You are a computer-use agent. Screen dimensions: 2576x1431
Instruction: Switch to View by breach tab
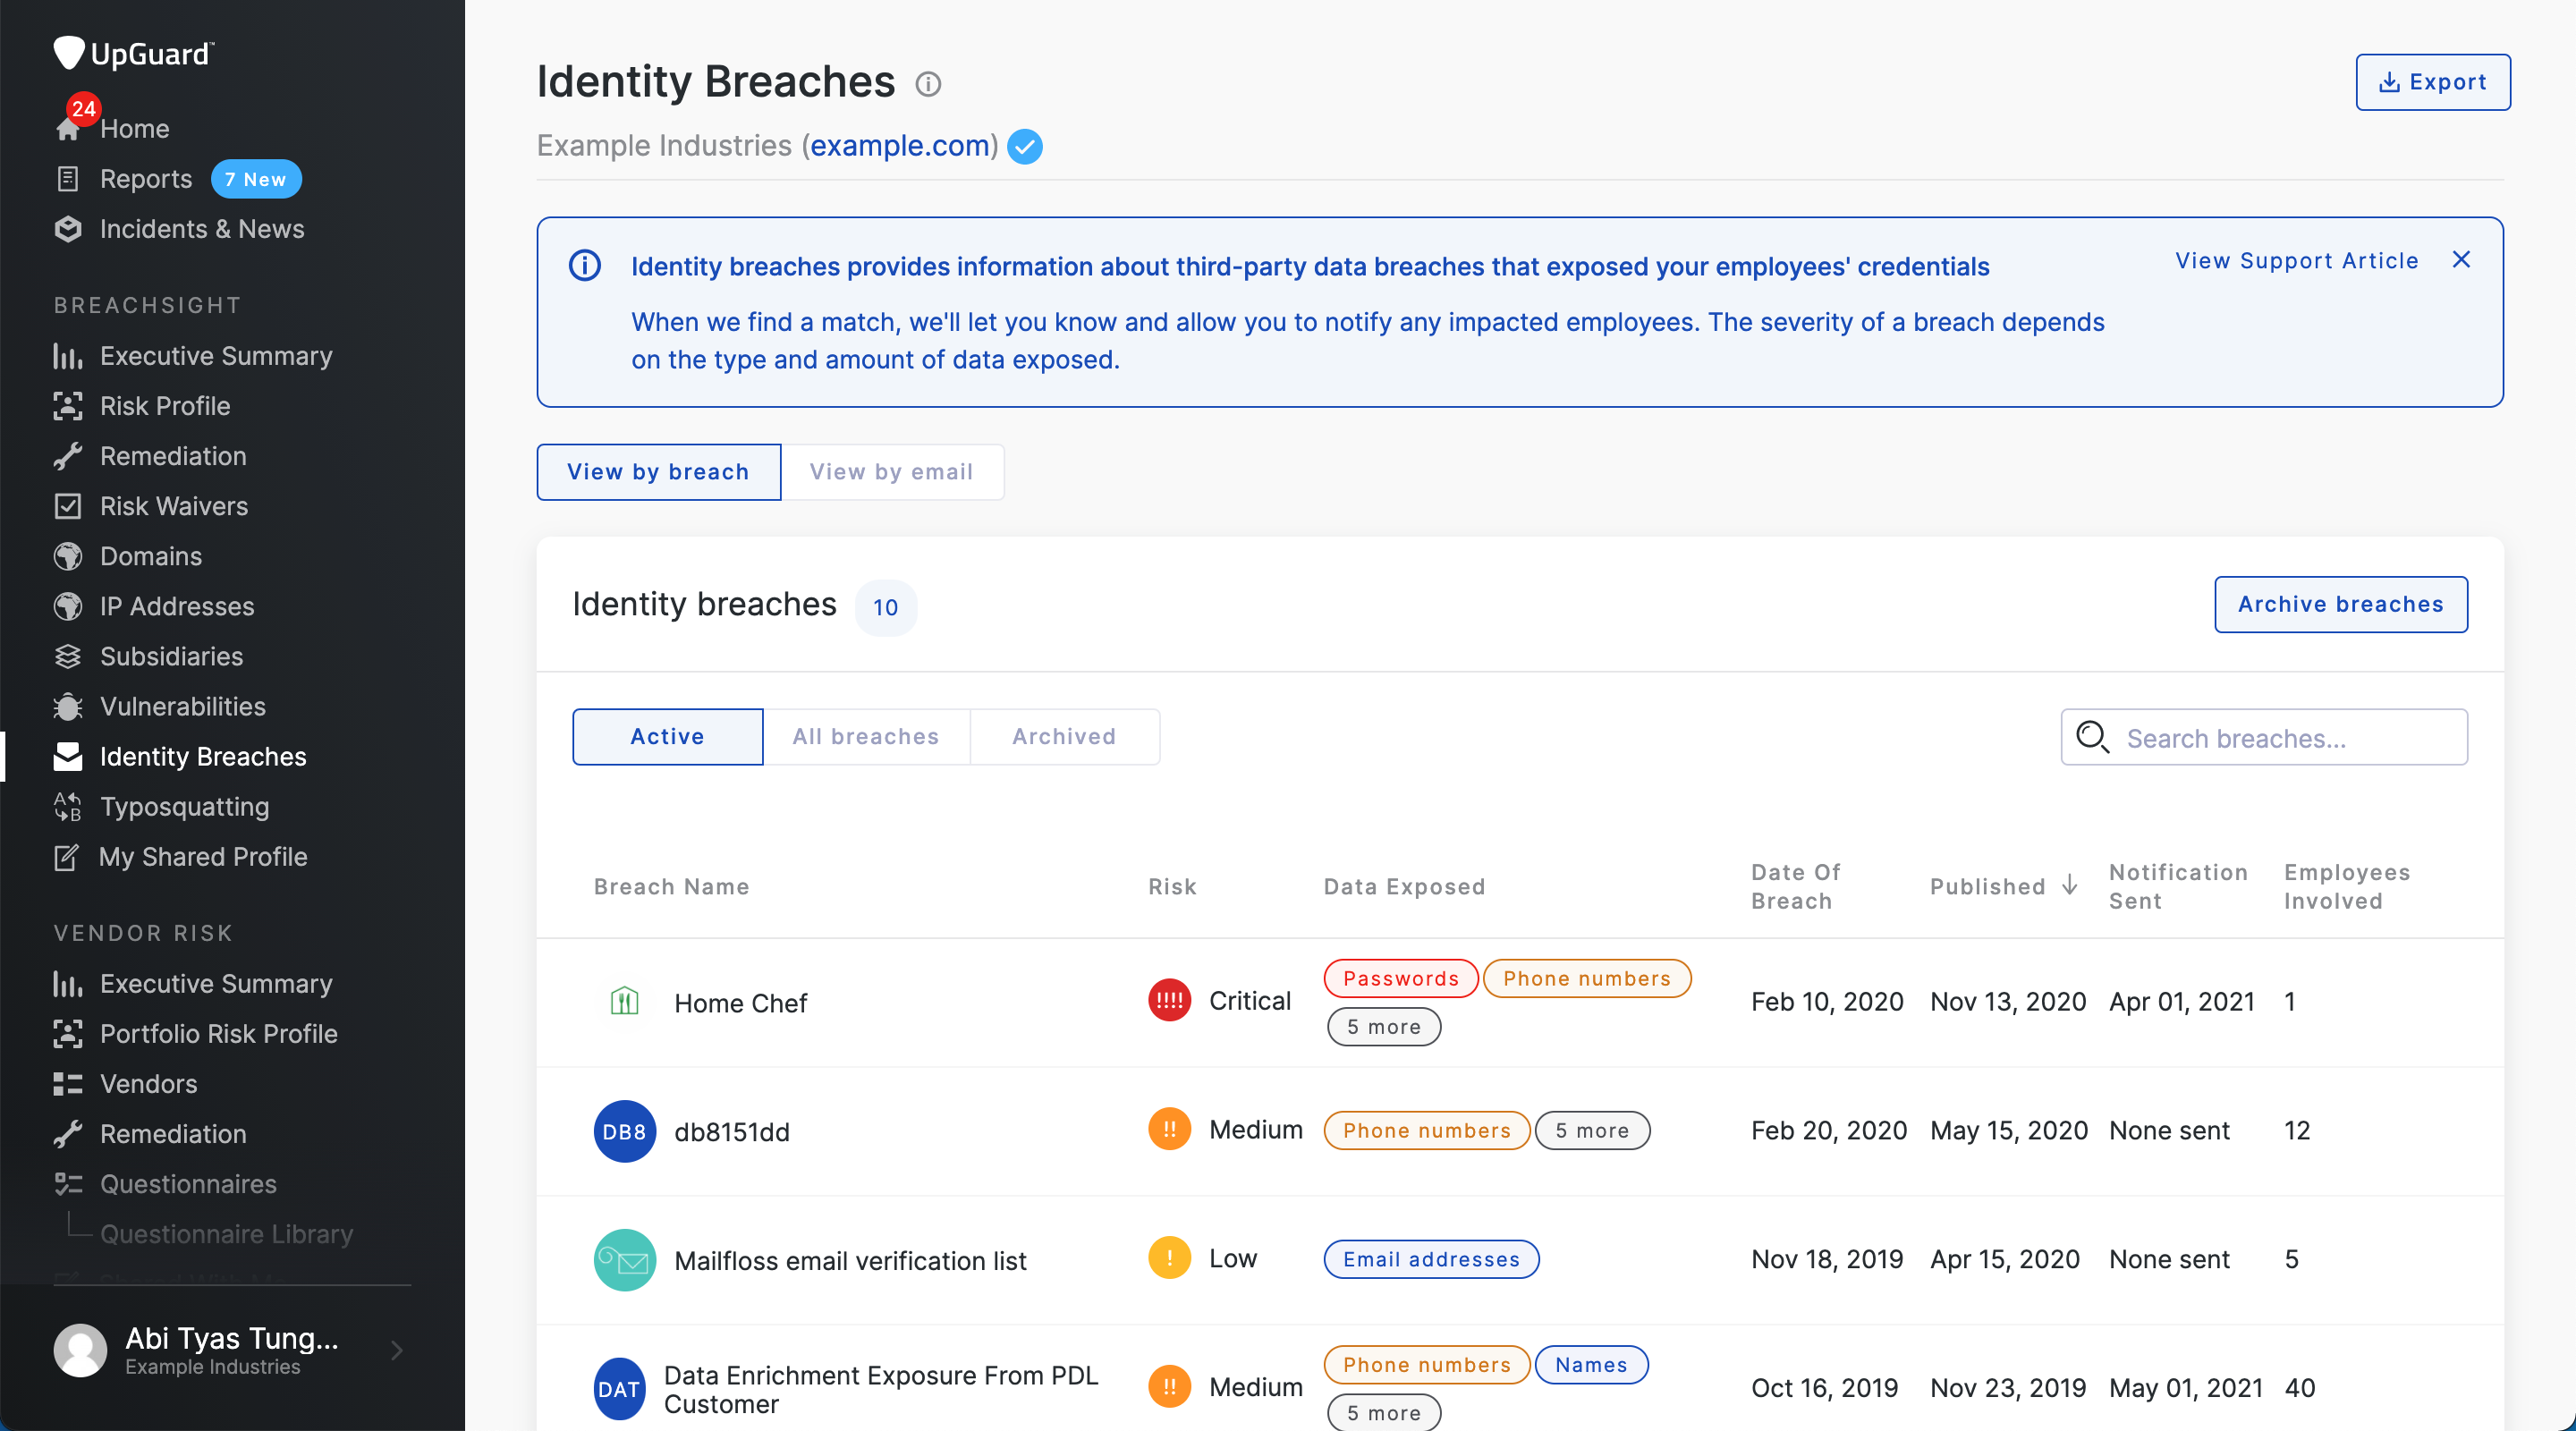point(658,472)
